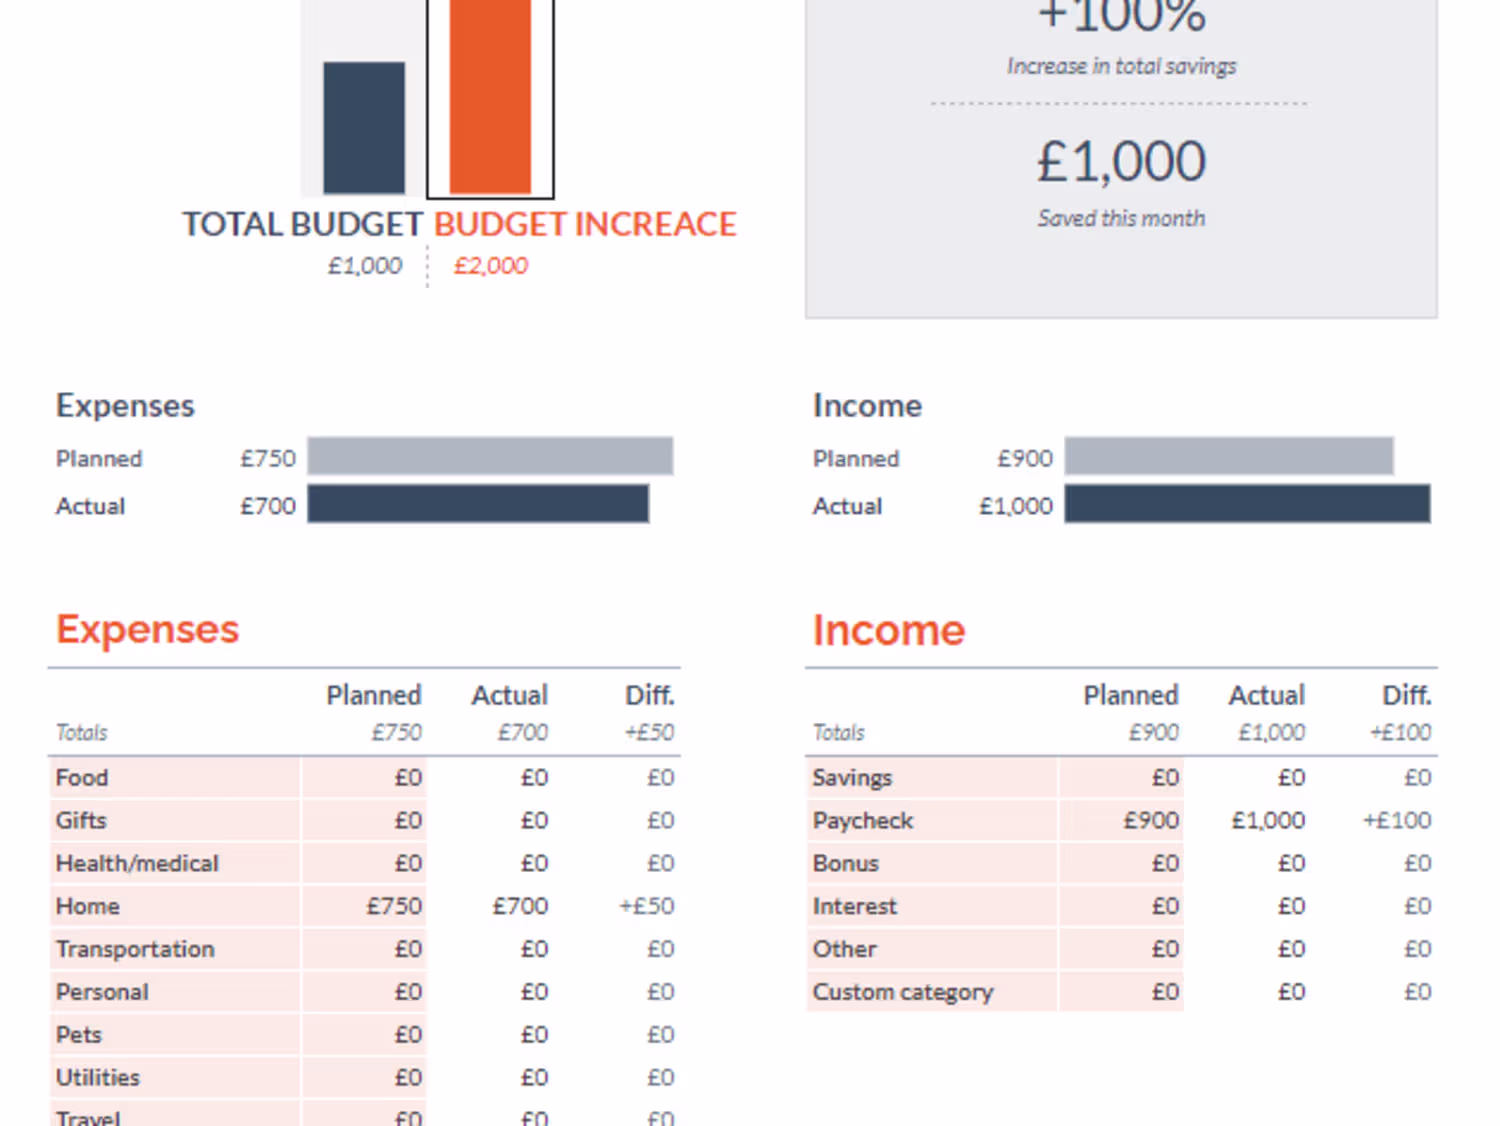1500x1126 pixels.
Task: Select the Custom category income label cell
Action: click(931, 992)
